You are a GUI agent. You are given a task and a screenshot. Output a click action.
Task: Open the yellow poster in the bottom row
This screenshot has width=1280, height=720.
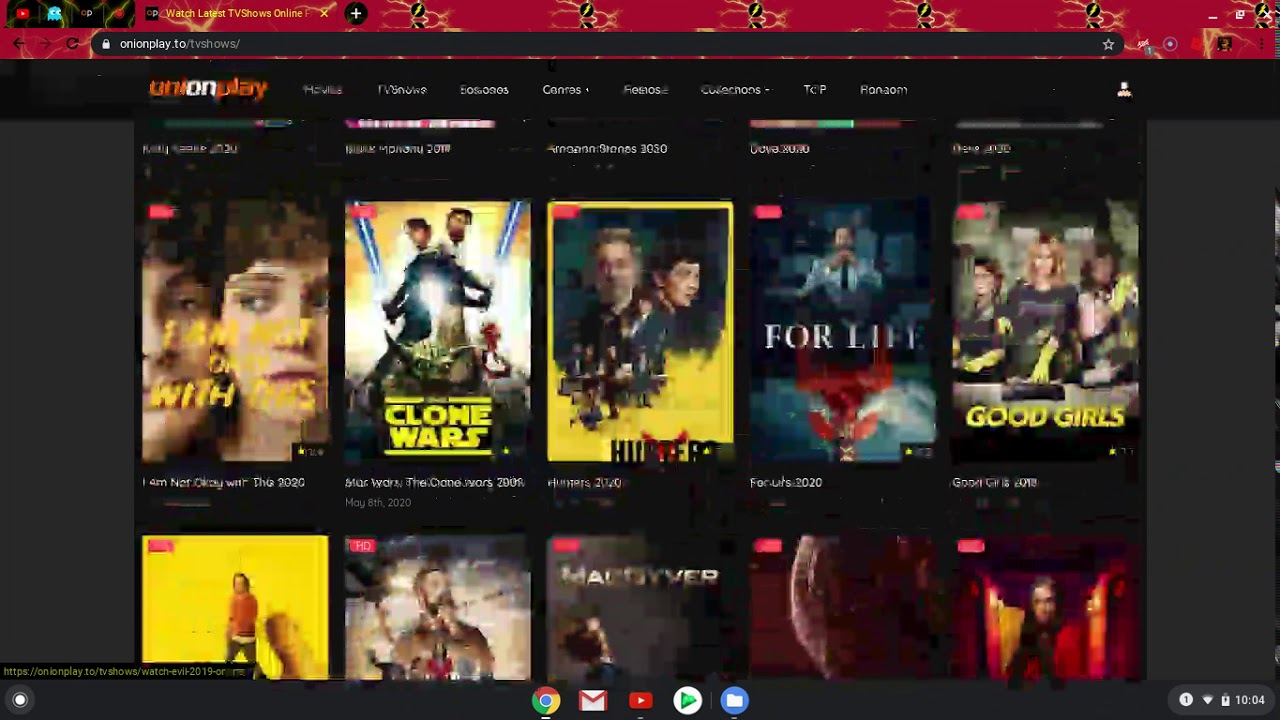(235, 607)
